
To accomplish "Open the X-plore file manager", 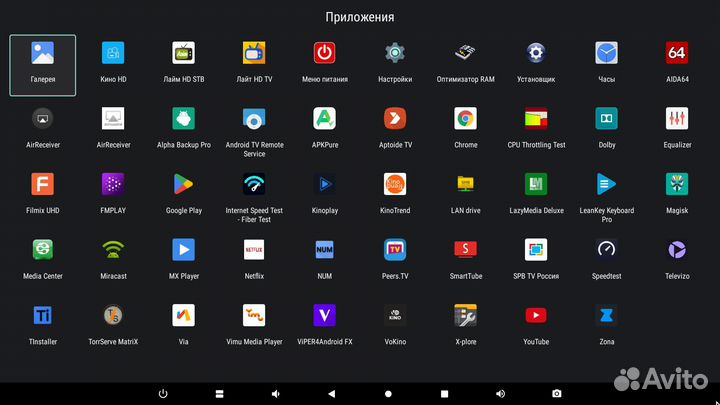I will [x=465, y=316].
